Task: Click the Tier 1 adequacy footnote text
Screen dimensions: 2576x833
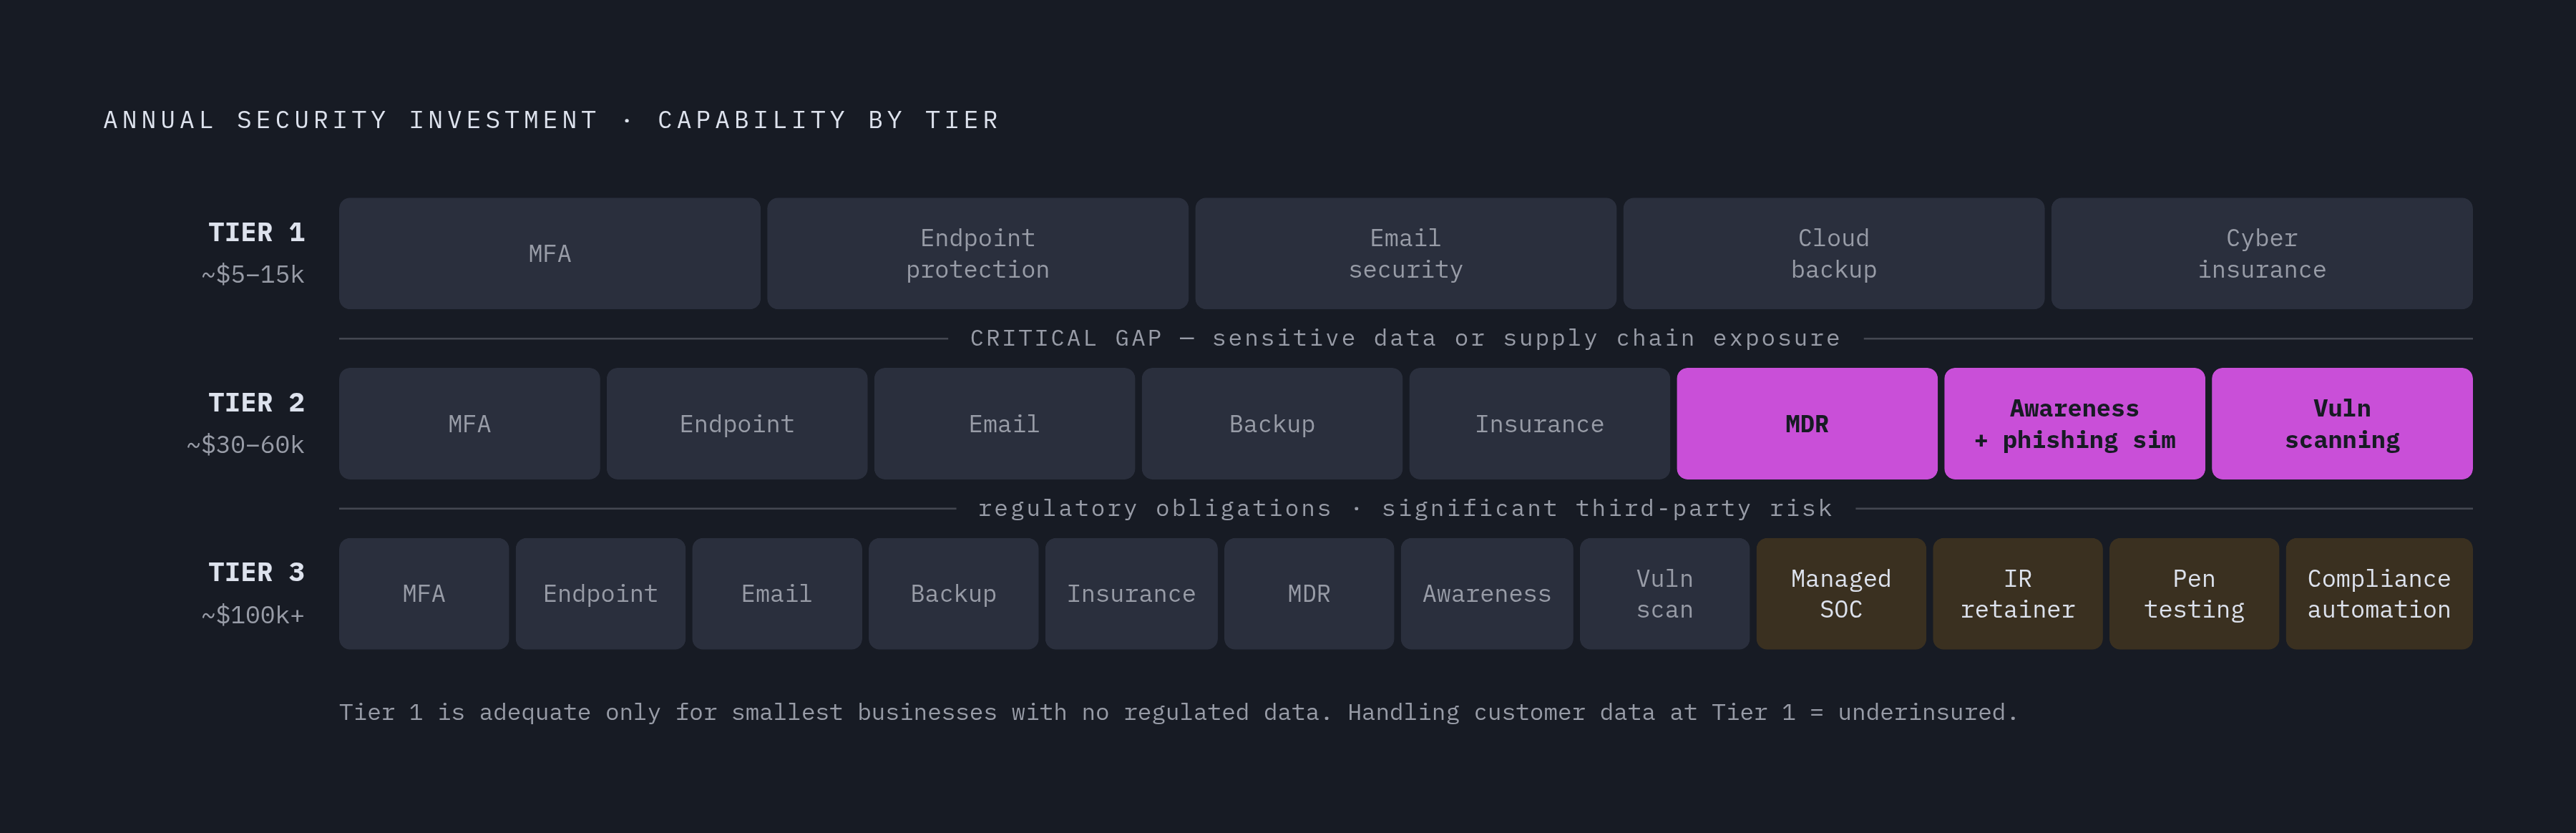Action: (x=1178, y=712)
